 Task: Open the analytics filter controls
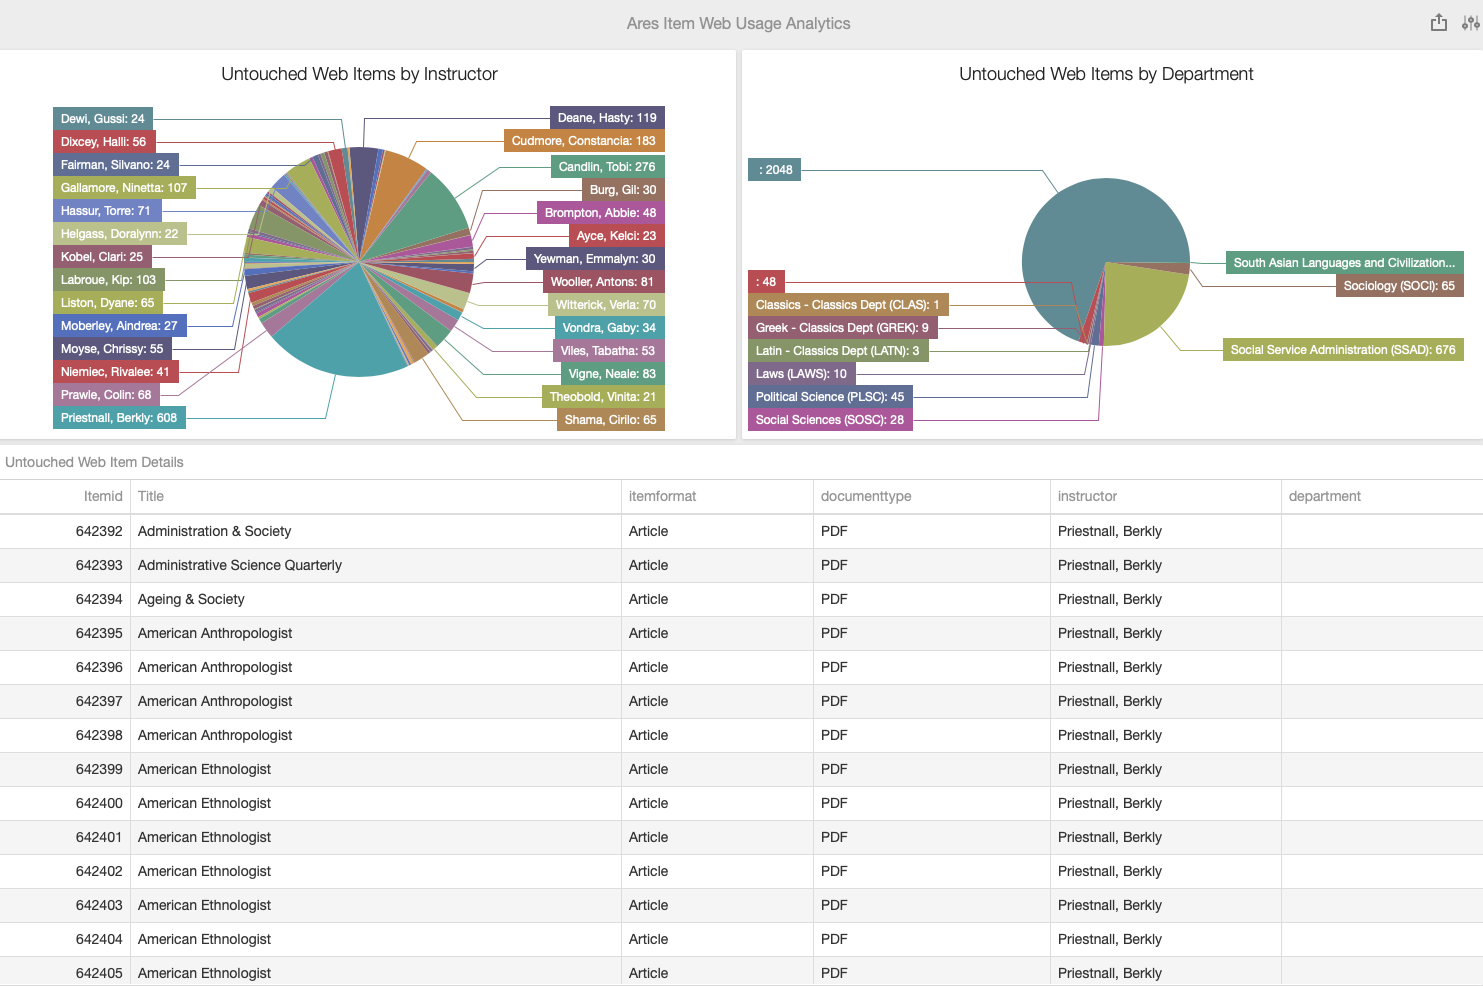tap(1469, 22)
